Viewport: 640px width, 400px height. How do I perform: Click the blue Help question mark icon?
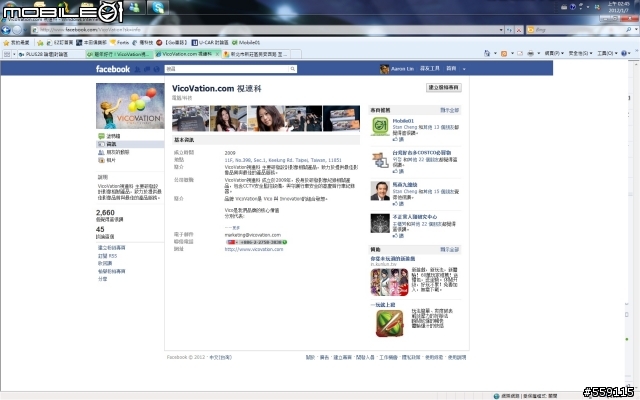click(x=624, y=53)
